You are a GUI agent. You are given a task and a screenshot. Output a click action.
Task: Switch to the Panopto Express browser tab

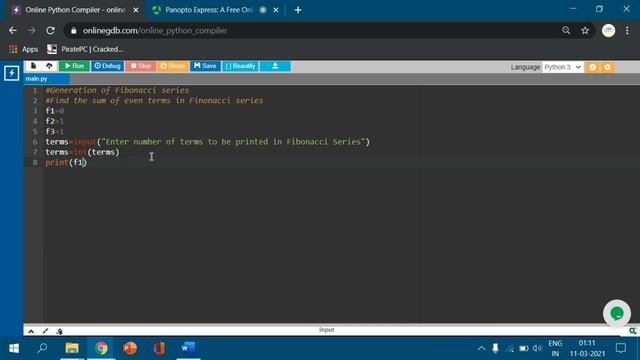tap(208, 10)
